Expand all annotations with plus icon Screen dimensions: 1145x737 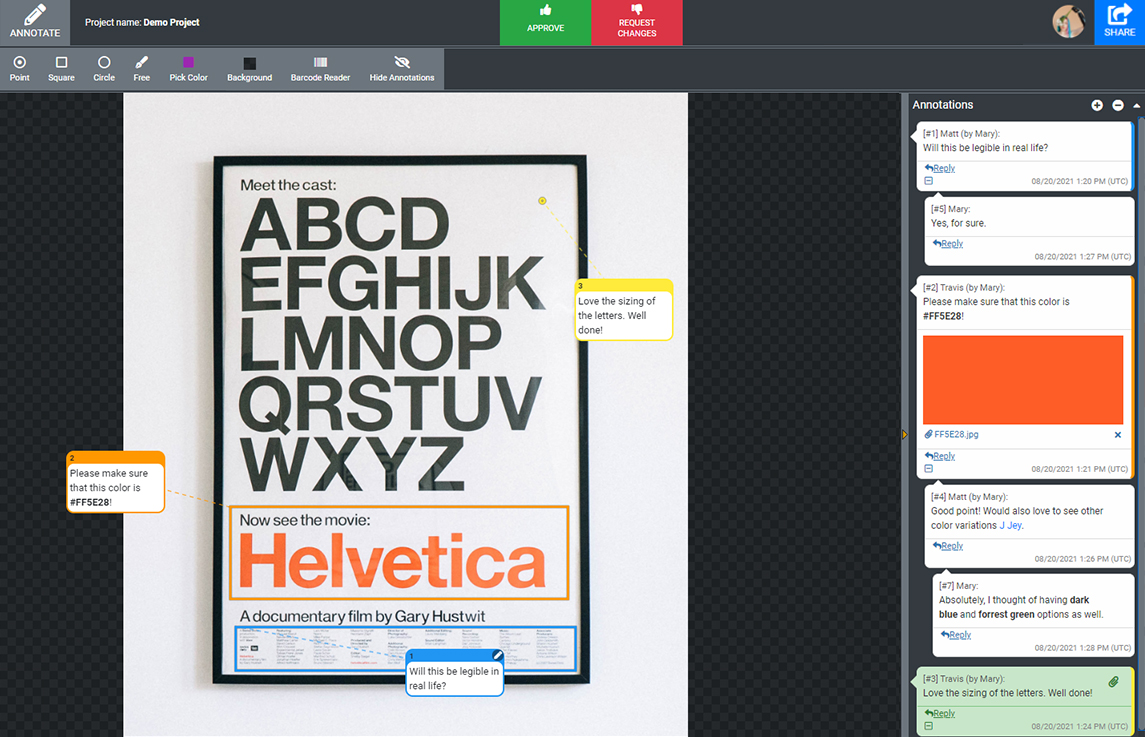click(1097, 105)
